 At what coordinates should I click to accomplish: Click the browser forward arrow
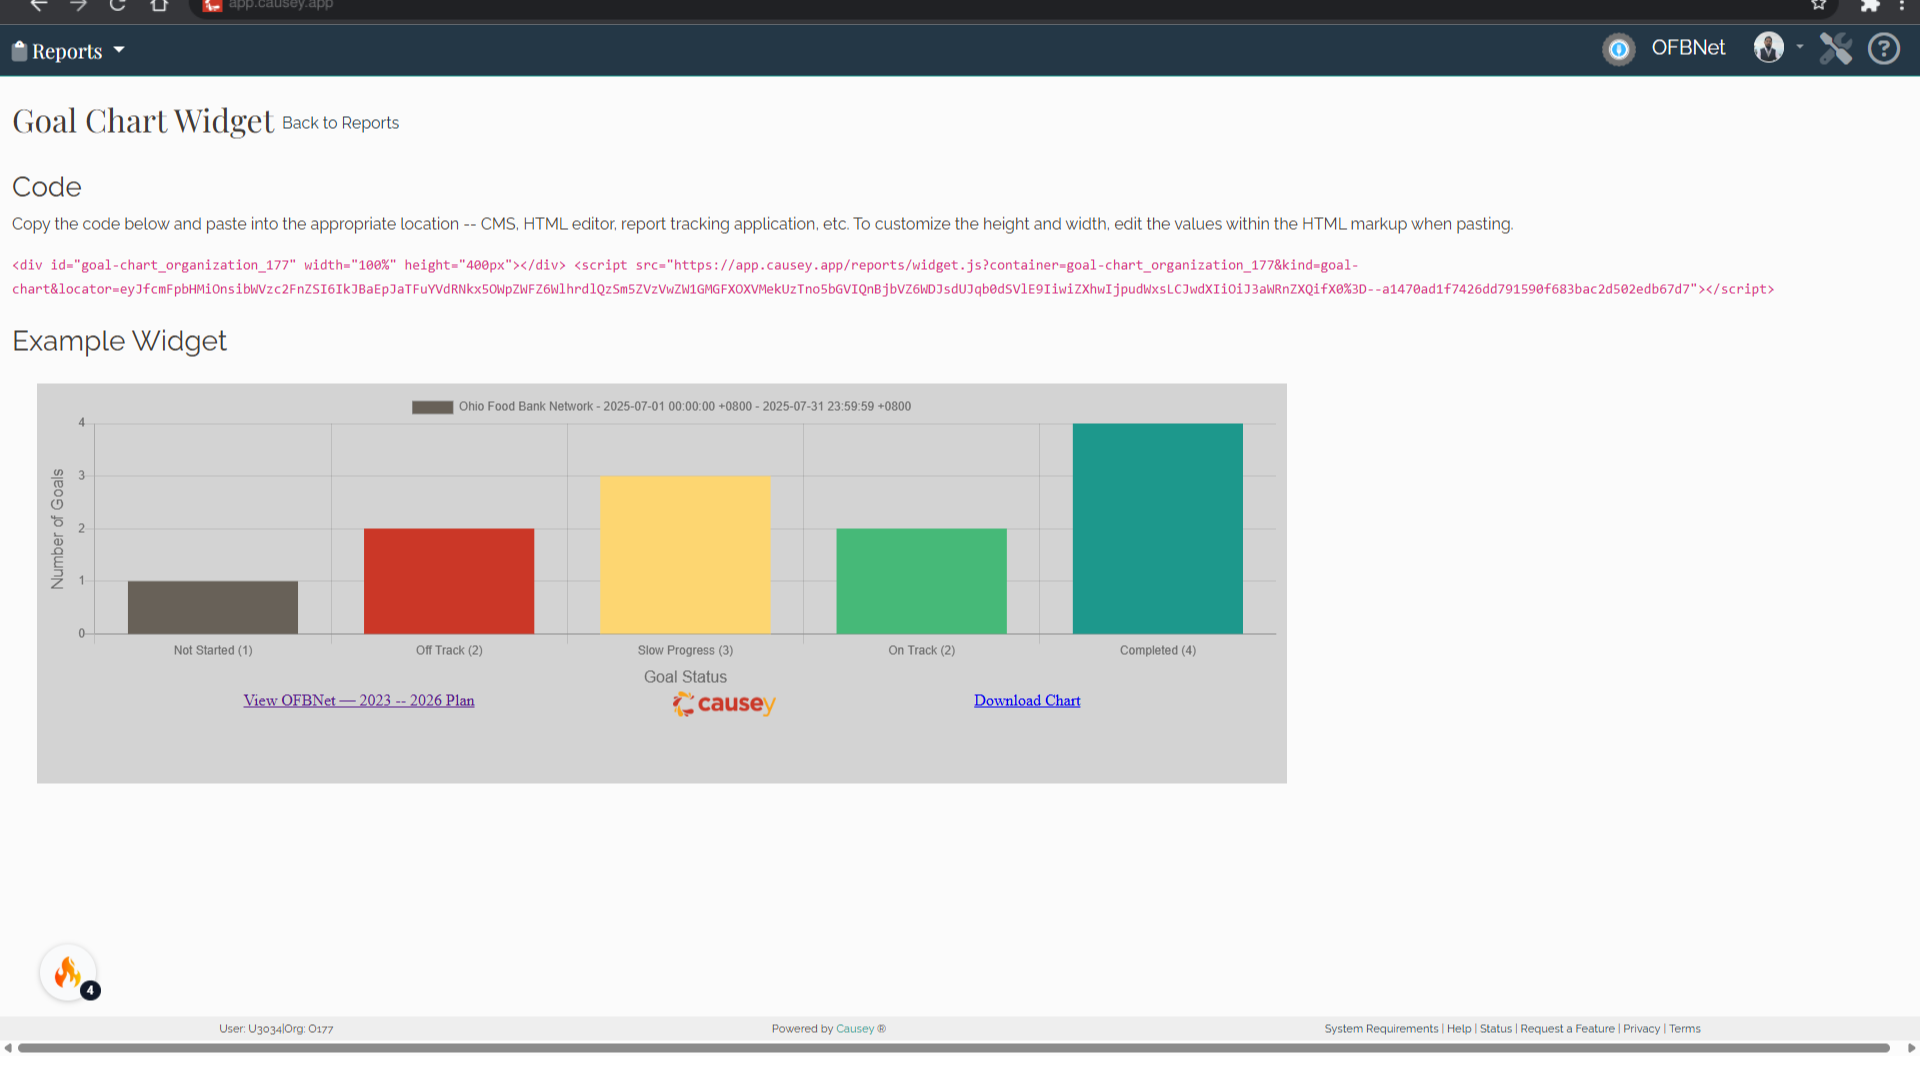point(78,5)
